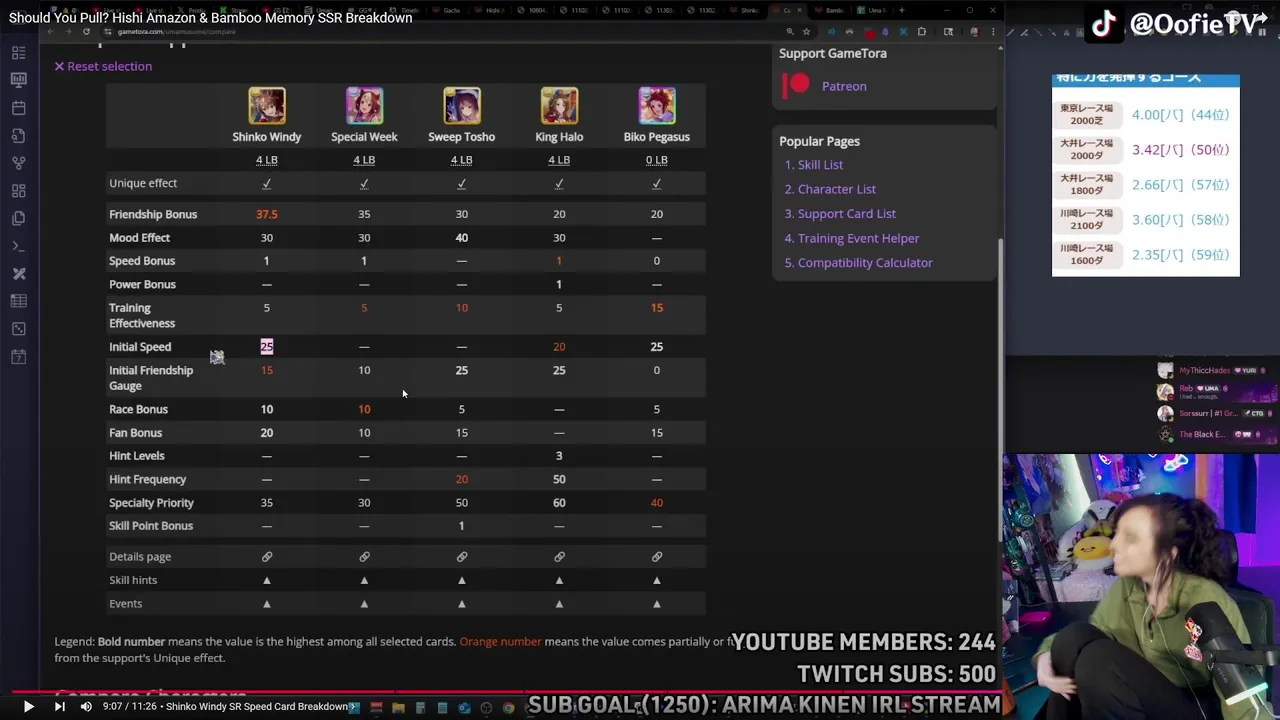Select the Shinko Windy card portrait
1280x720 pixels.
(267, 106)
